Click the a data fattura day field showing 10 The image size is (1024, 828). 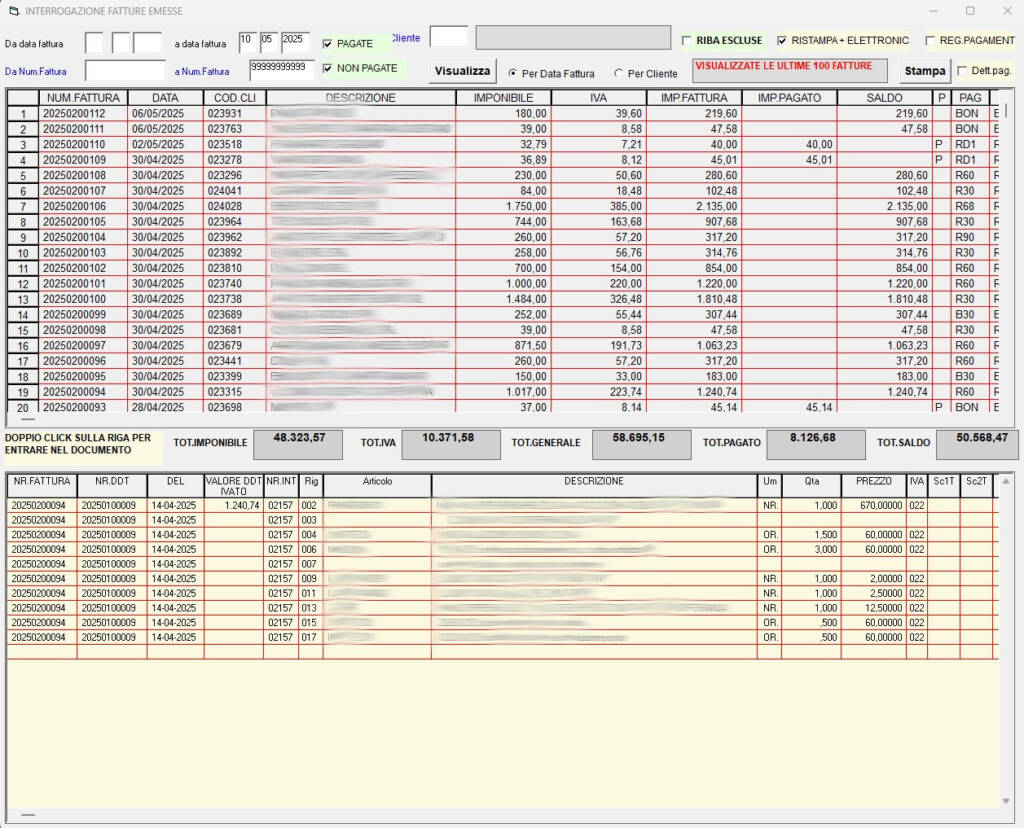[248, 43]
